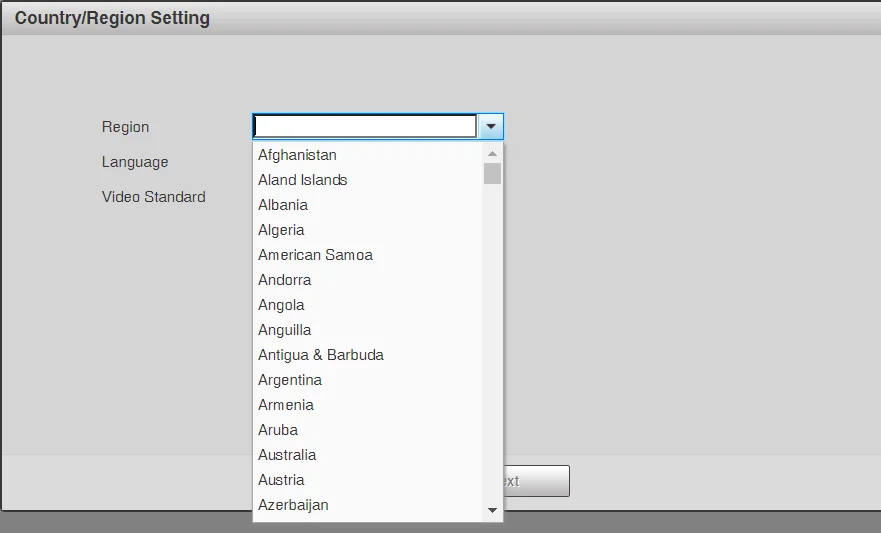Select Armenia from the list
Image resolution: width=881 pixels, height=533 pixels.
tap(367, 405)
